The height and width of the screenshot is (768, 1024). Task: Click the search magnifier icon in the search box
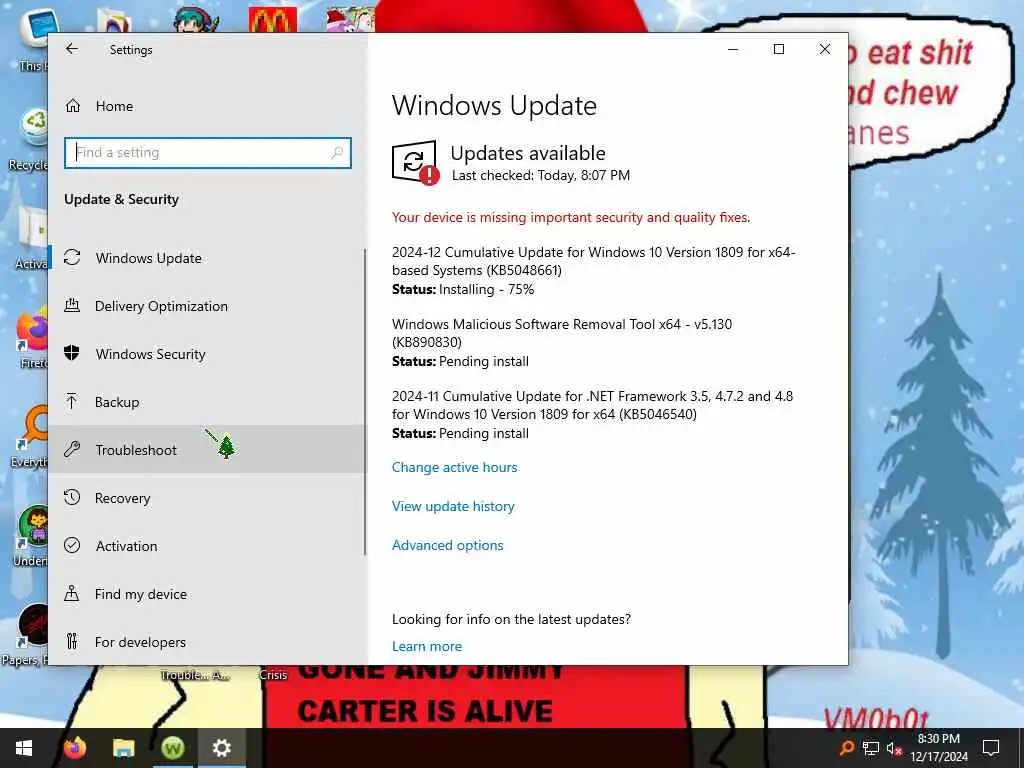(337, 153)
